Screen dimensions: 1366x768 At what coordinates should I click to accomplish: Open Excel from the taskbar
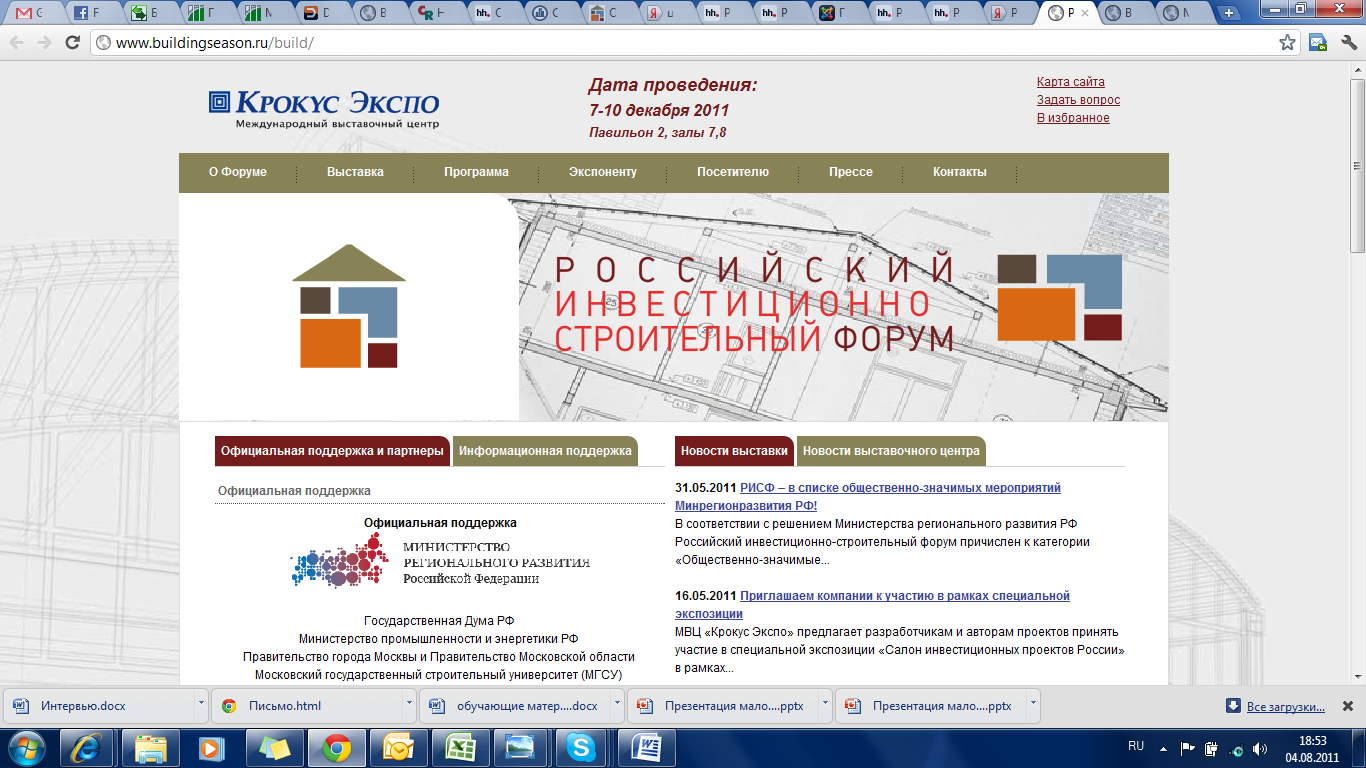[x=460, y=748]
